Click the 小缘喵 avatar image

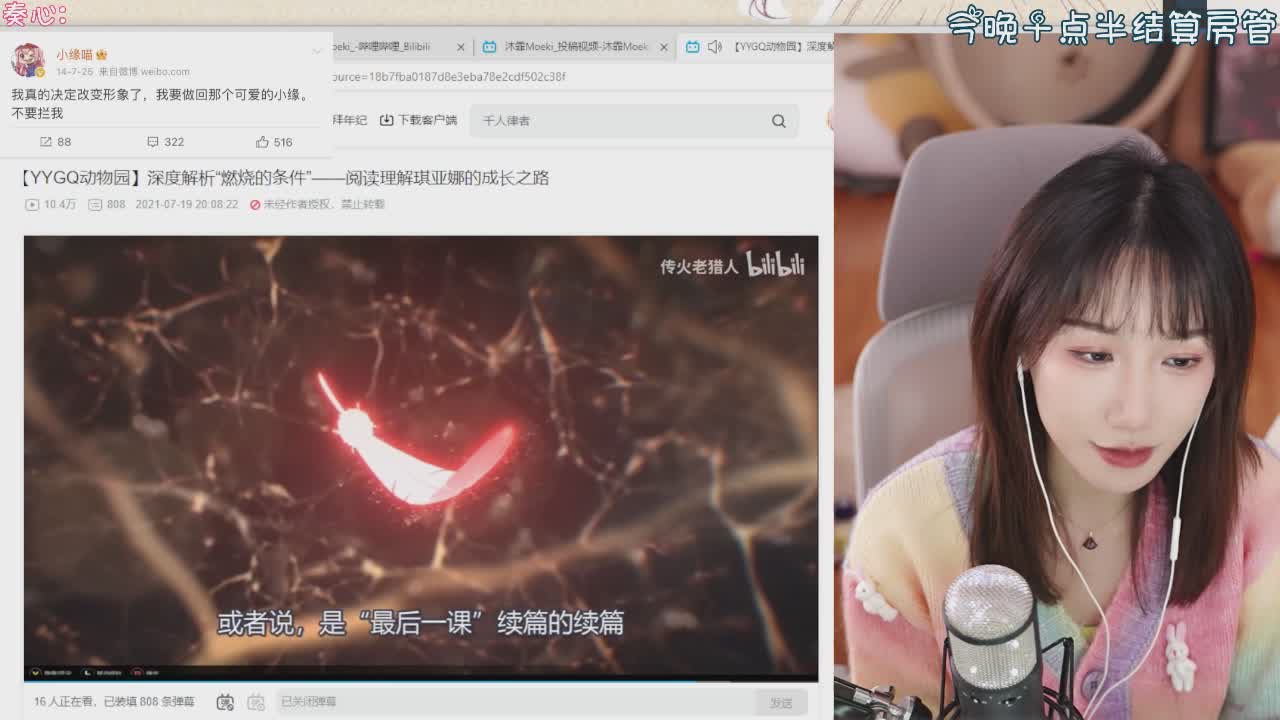tap(27, 61)
